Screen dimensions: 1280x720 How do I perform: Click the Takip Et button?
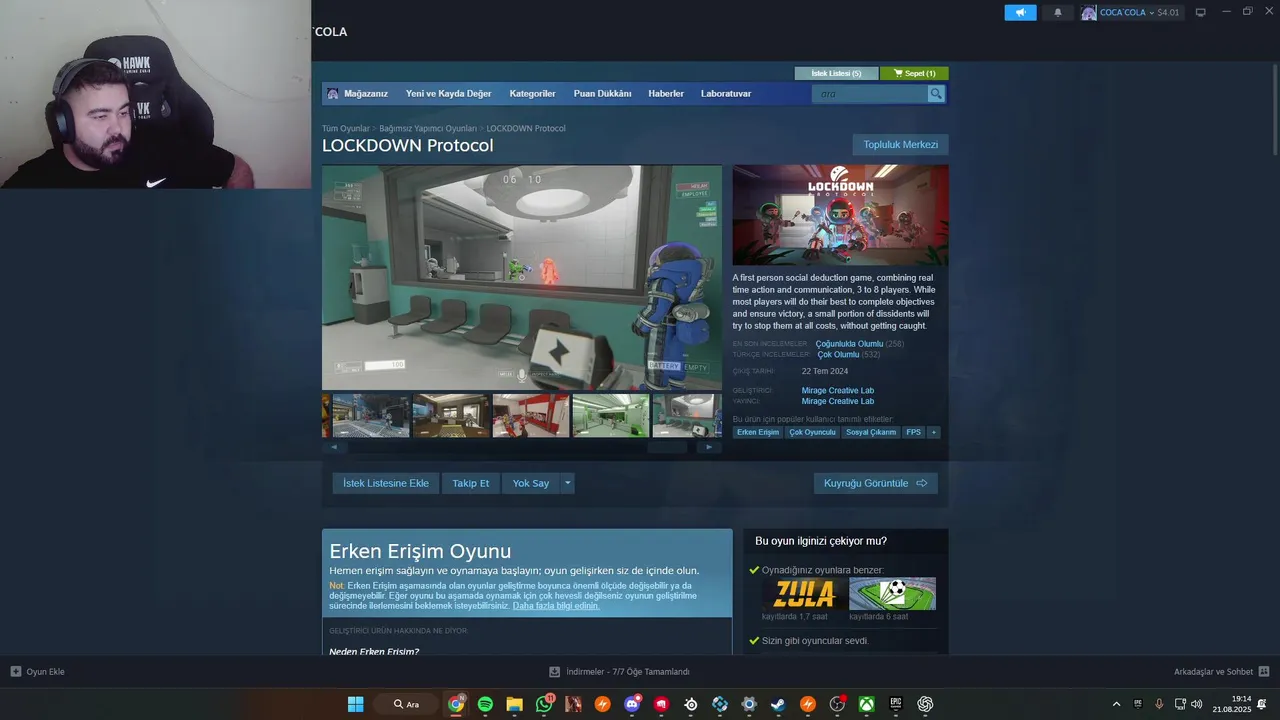coord(470,483)
